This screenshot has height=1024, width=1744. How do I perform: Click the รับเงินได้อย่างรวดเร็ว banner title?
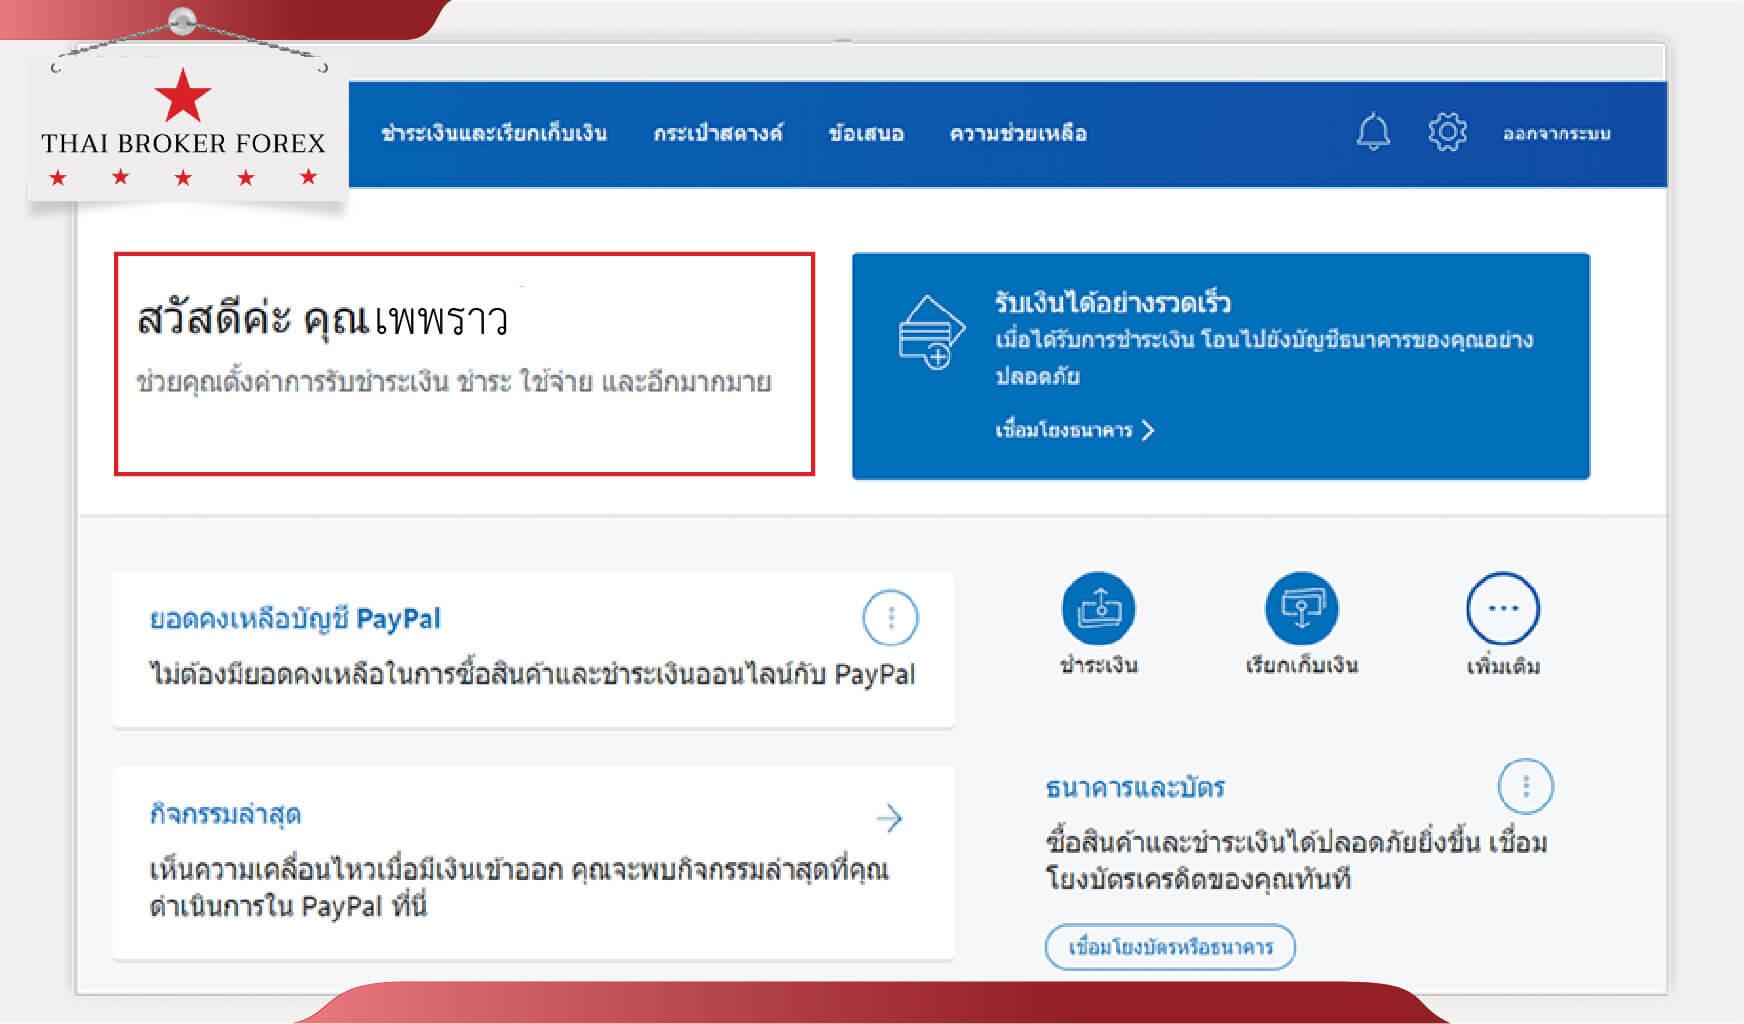1113,302
